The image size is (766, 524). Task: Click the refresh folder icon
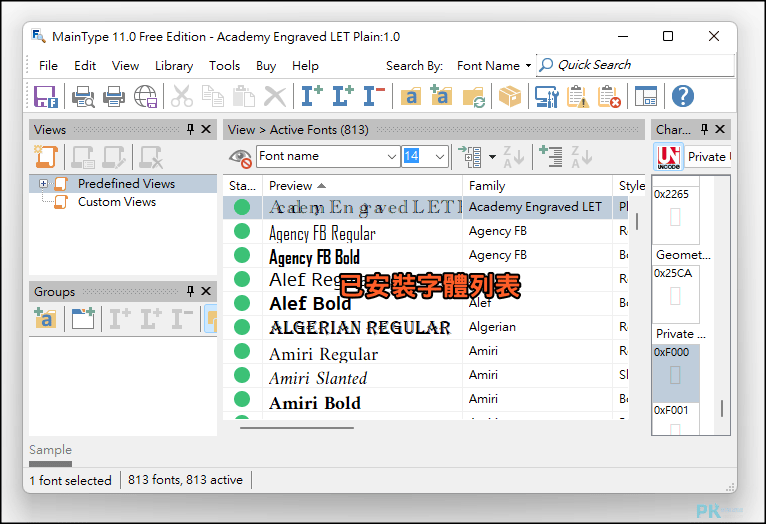point(473,96)
